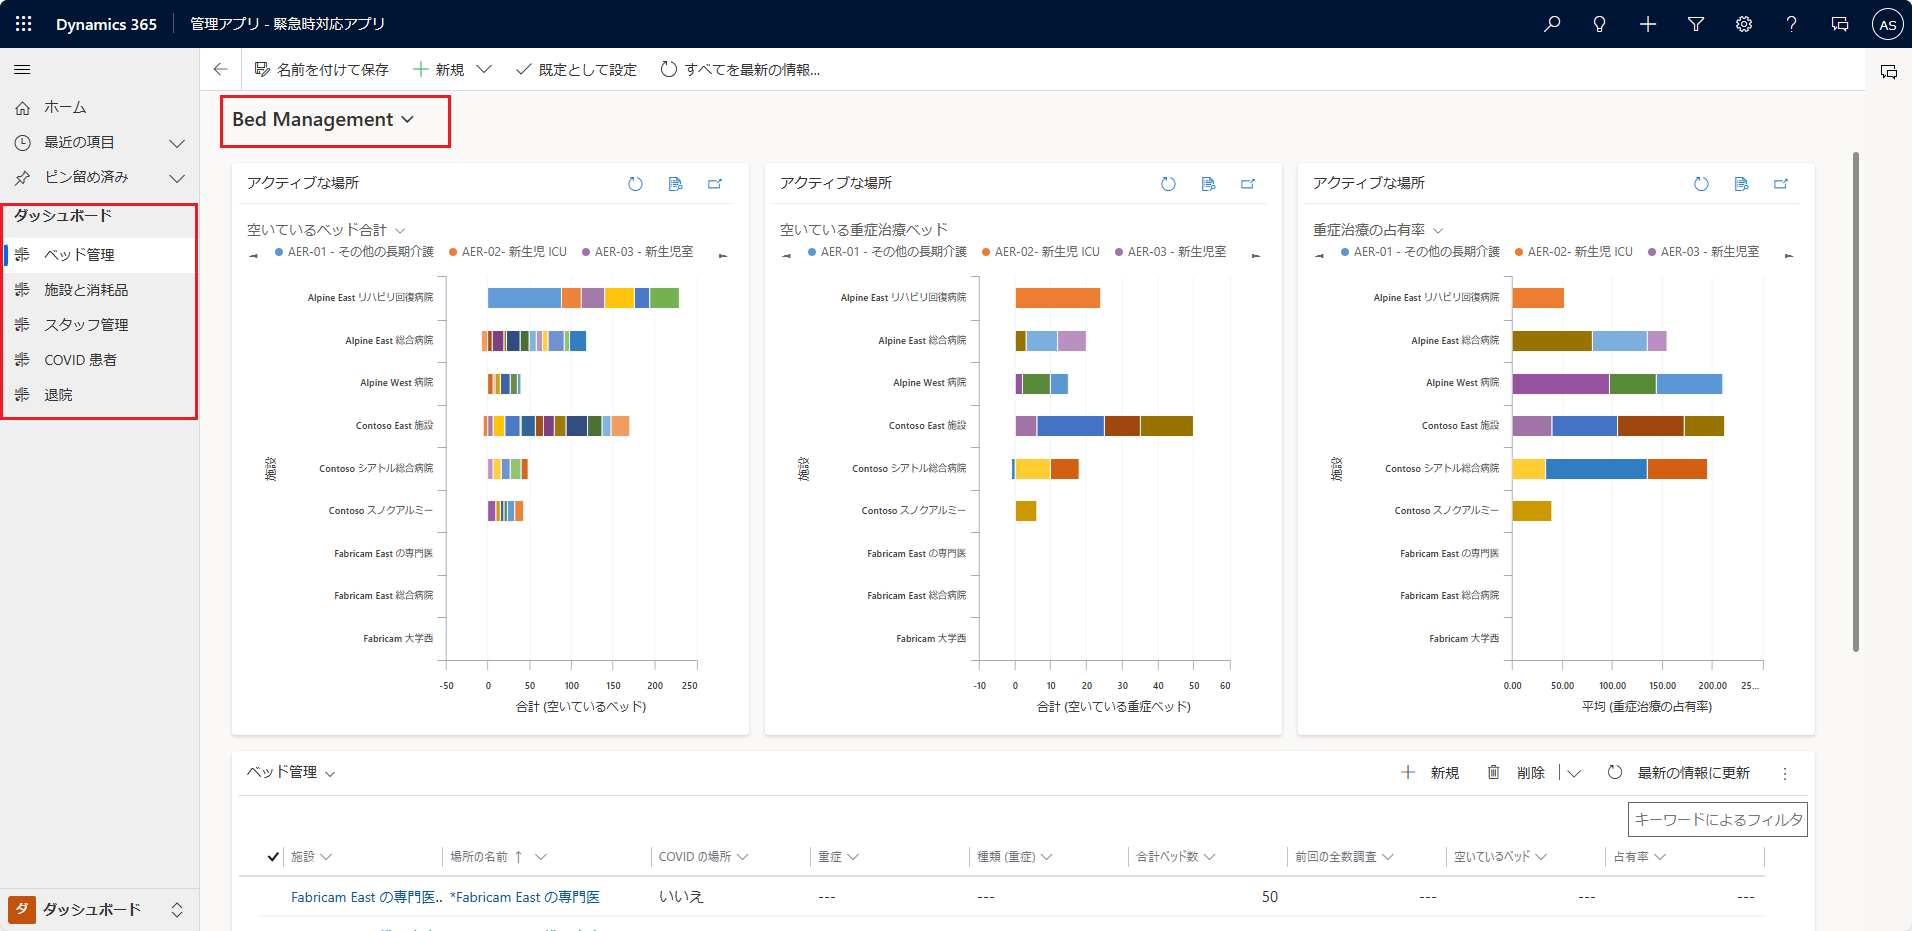Click 新規 button in the grid toolbar
The width and height of the screenshot is (1912, 931).
pyautogui.click(x=1430, y=773)
